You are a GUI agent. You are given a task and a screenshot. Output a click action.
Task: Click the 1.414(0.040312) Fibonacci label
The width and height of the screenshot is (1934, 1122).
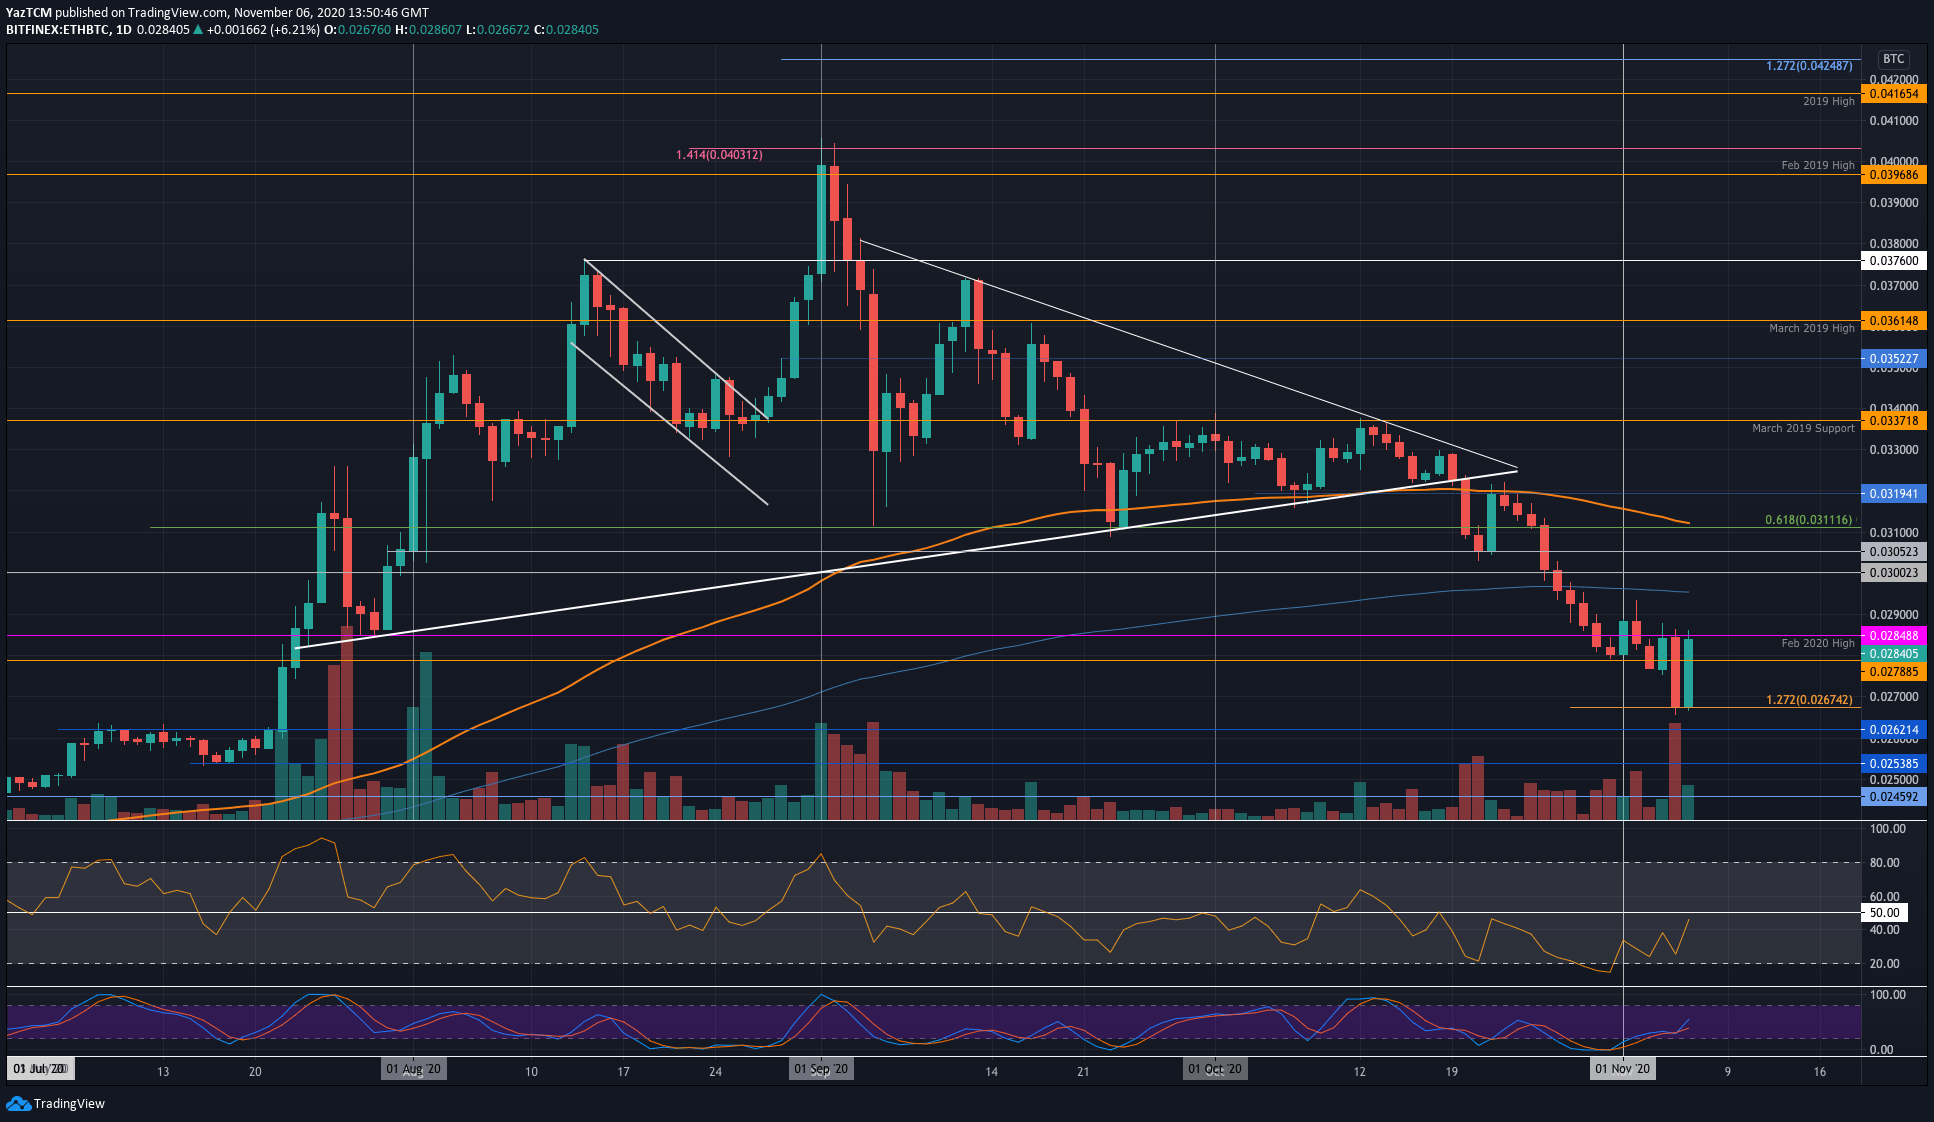tap(719, 155)
